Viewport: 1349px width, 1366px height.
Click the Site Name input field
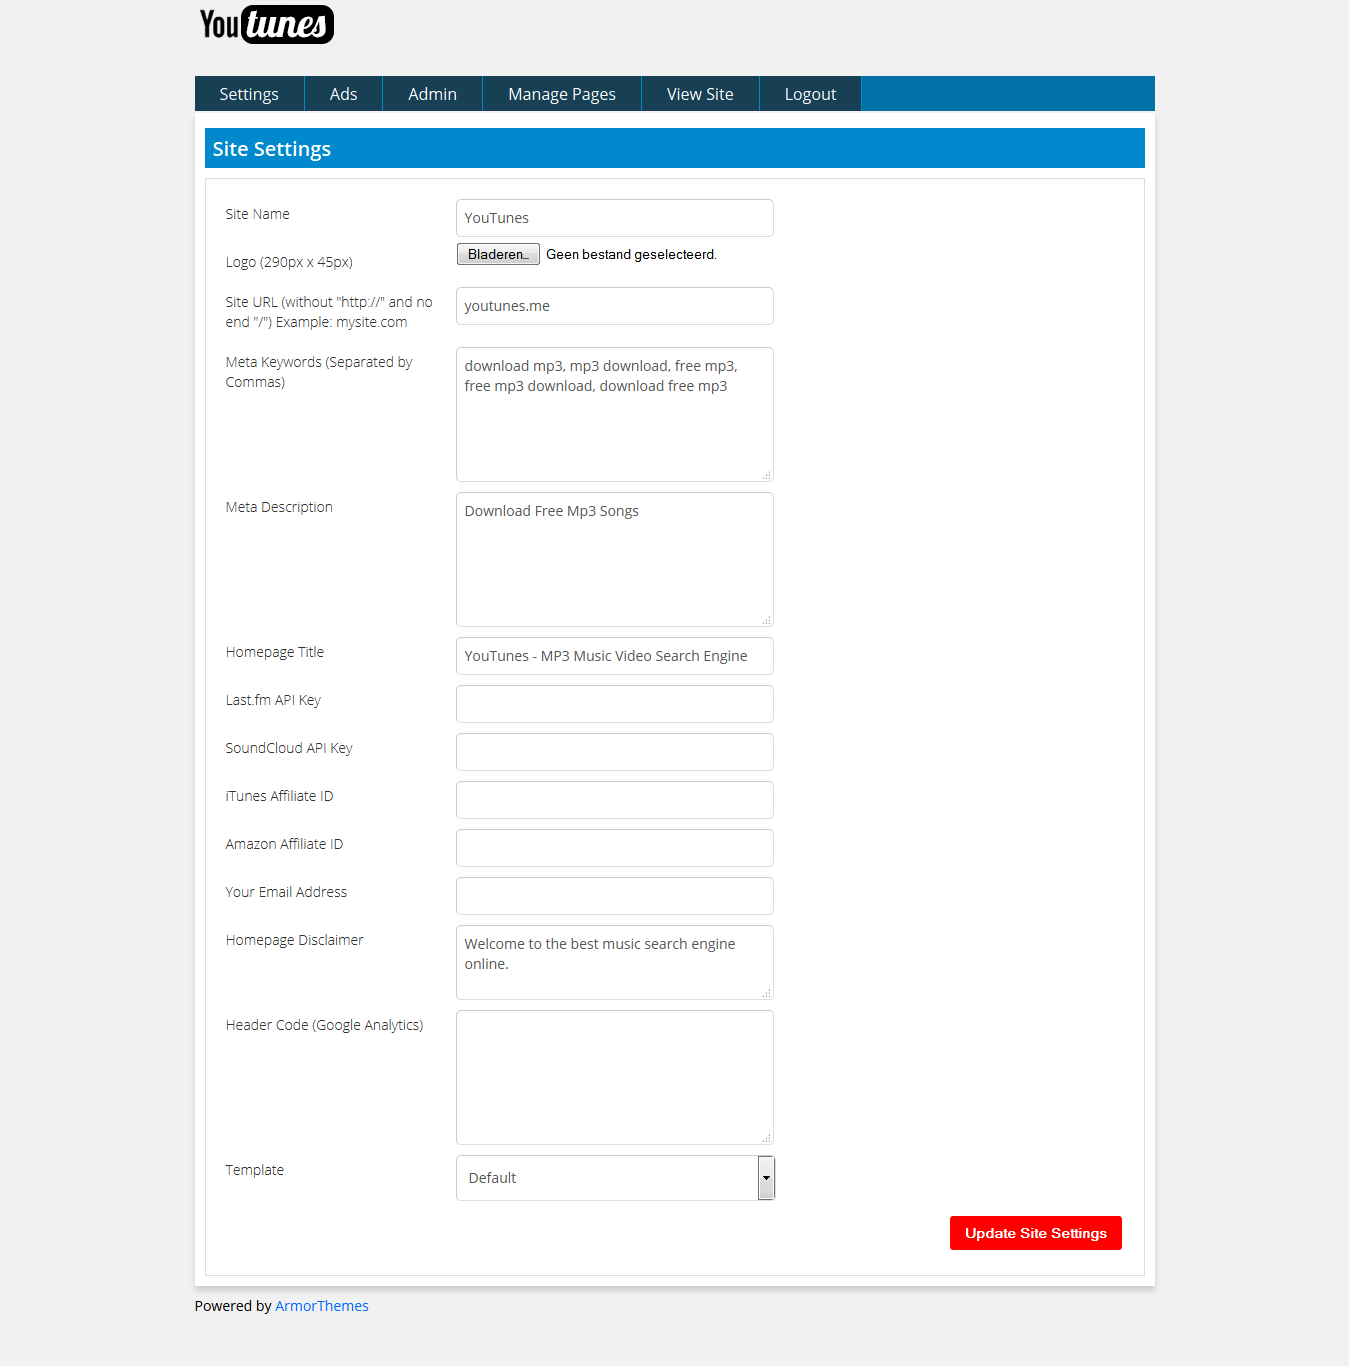pyautogui.click(x=615, y=218)
